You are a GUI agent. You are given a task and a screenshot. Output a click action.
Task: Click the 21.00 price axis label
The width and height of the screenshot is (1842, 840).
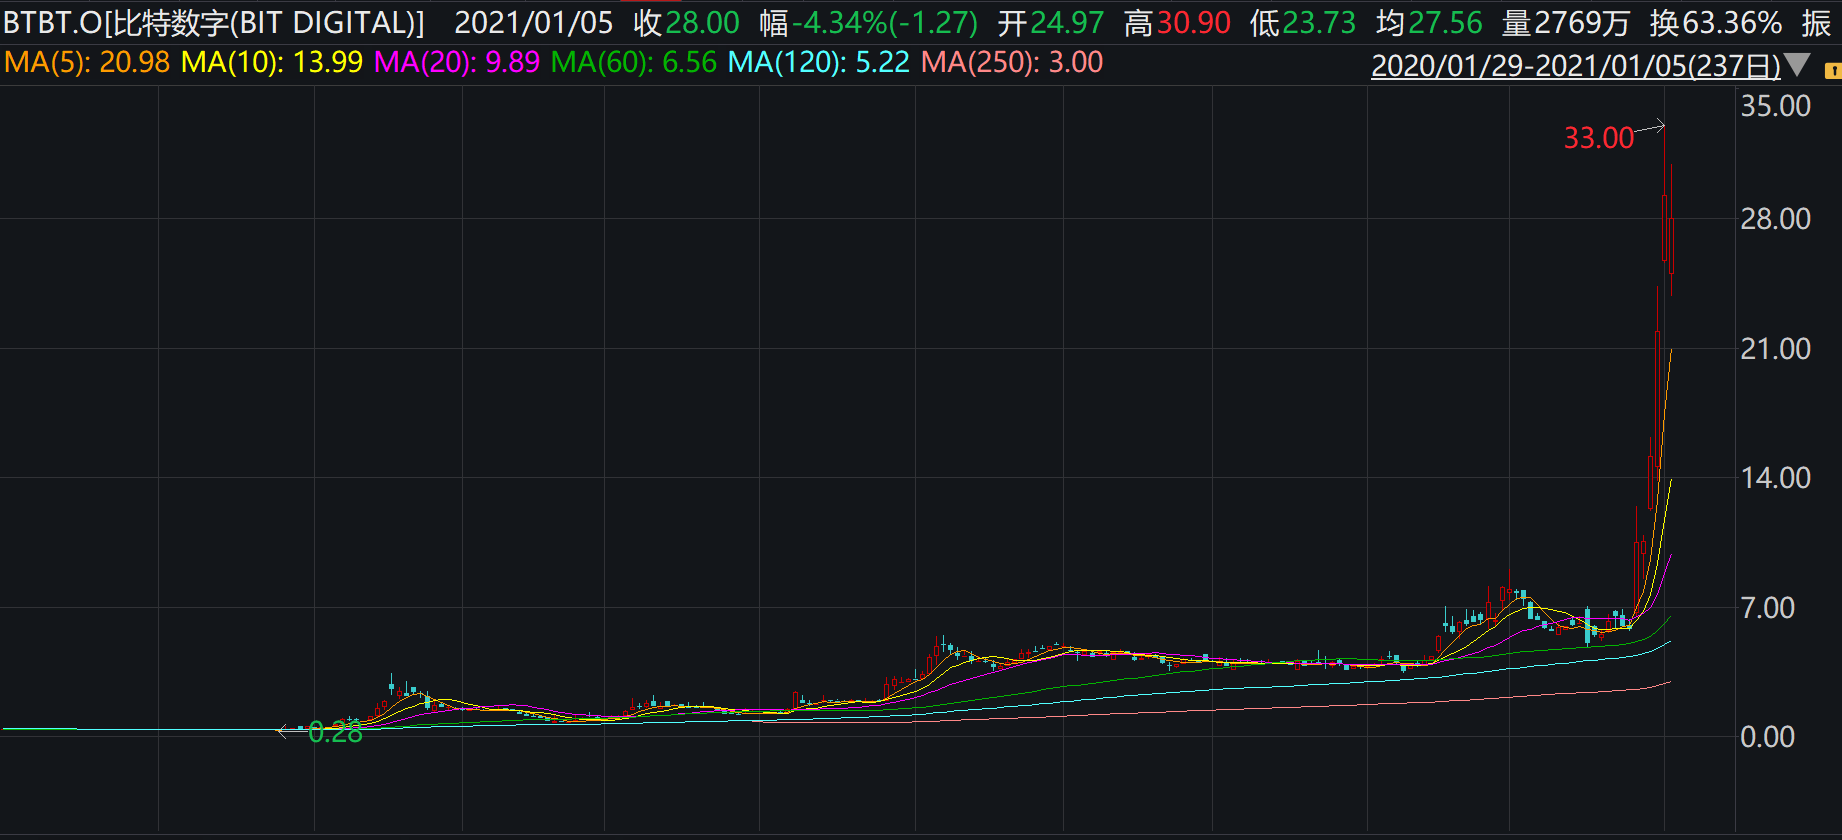[1775, 349]
